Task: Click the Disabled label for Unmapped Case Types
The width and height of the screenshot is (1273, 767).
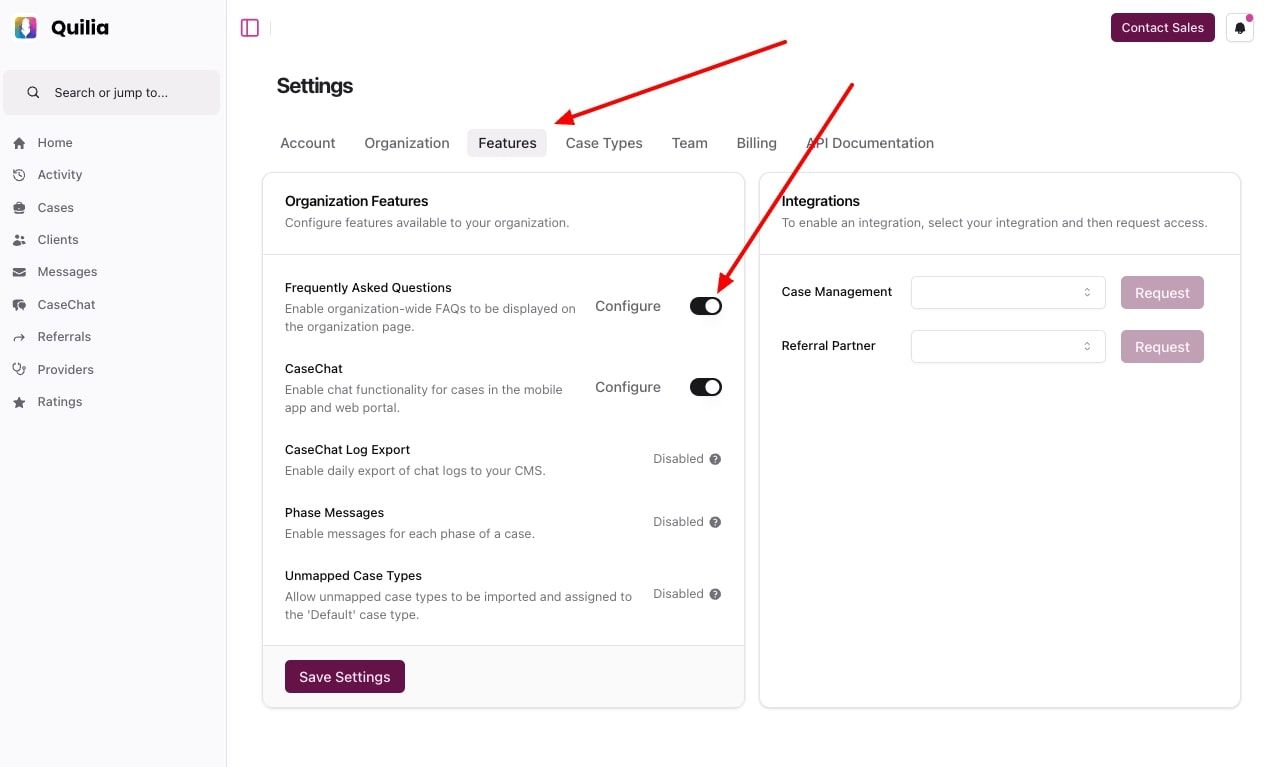Action: tap(678, 594)
